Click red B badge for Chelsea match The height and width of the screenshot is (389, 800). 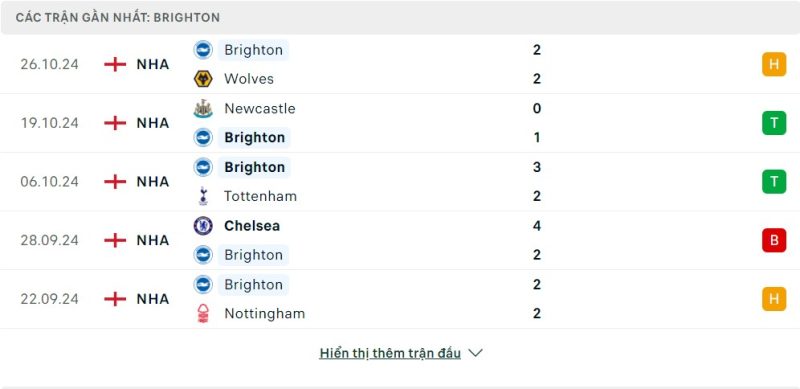tap(774, 240)
